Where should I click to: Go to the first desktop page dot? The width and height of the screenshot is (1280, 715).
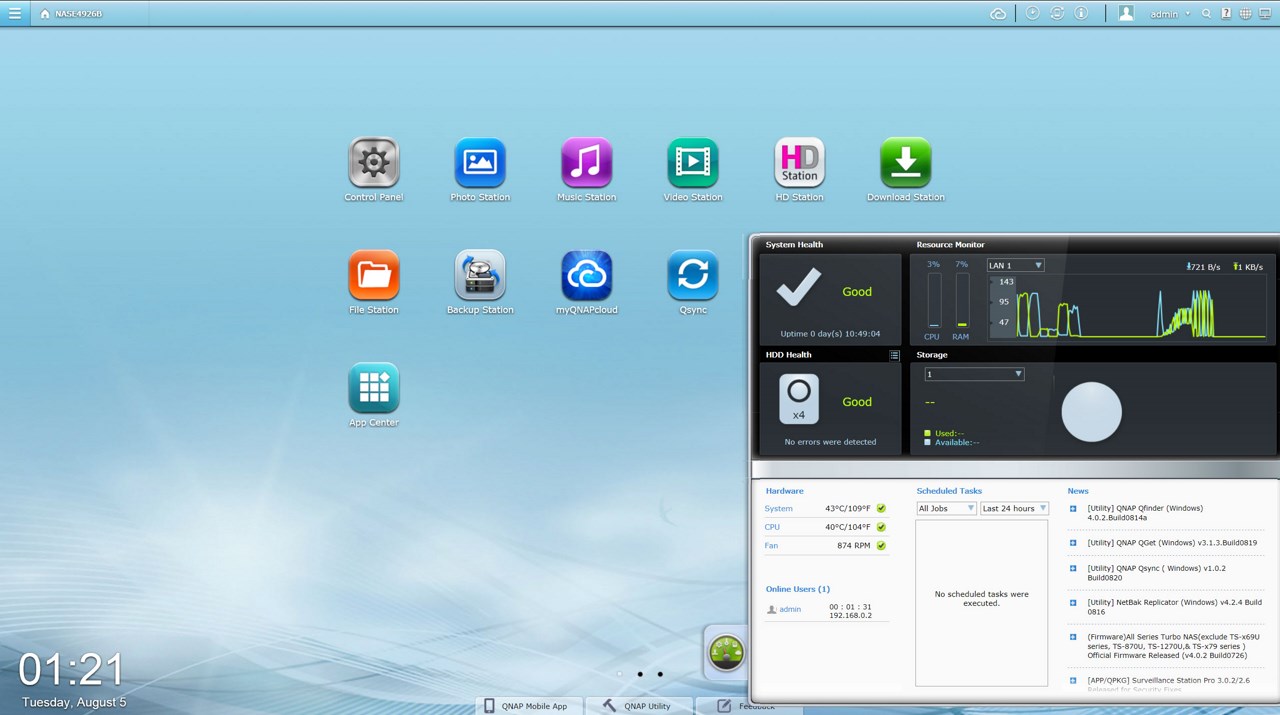619,674
